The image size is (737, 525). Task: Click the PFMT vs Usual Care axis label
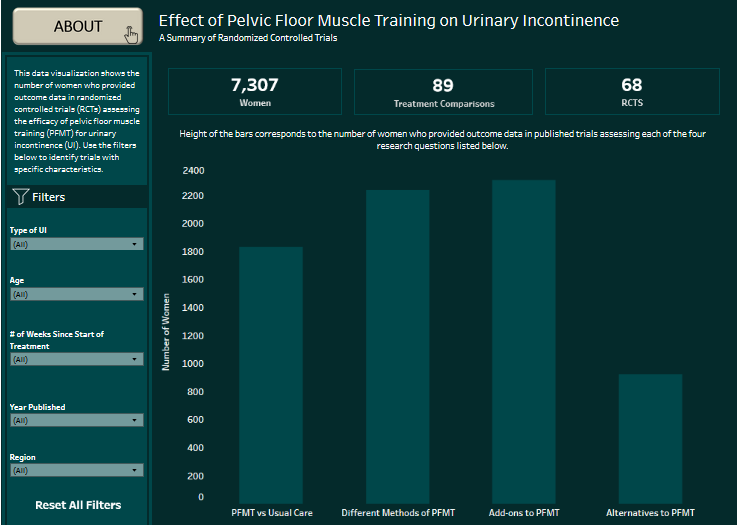271,513
